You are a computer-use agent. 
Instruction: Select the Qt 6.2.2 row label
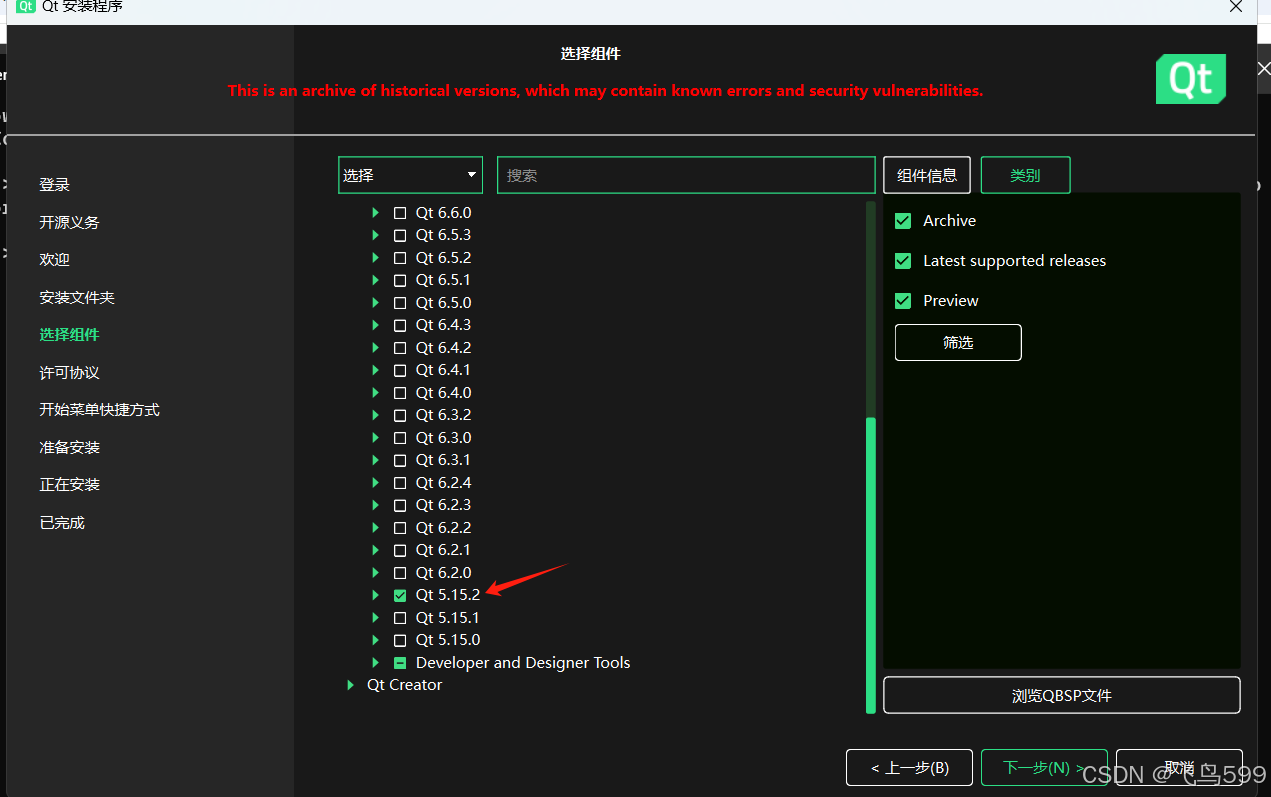click(x=443, y=528)
